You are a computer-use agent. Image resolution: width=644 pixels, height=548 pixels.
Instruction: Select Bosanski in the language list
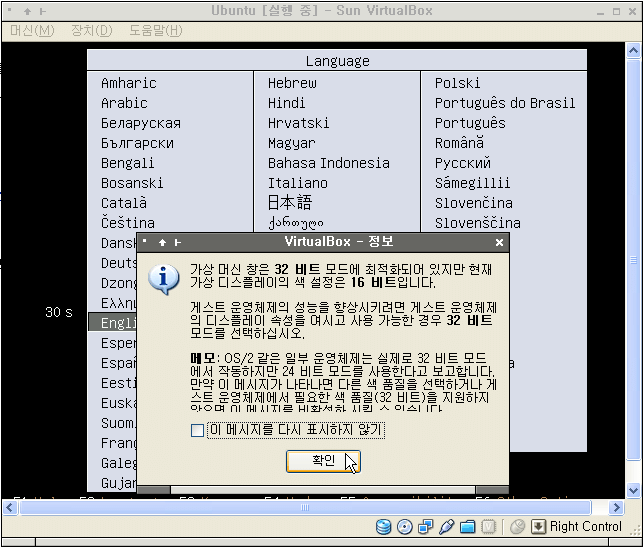click(132, 183)
